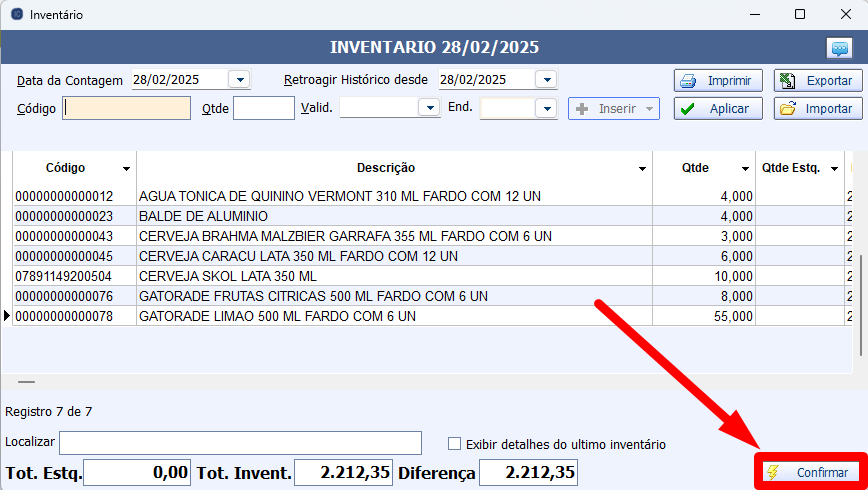
Task: Enable Exibir detalhes do ultimo inventário checkbox
Action: 455,444
